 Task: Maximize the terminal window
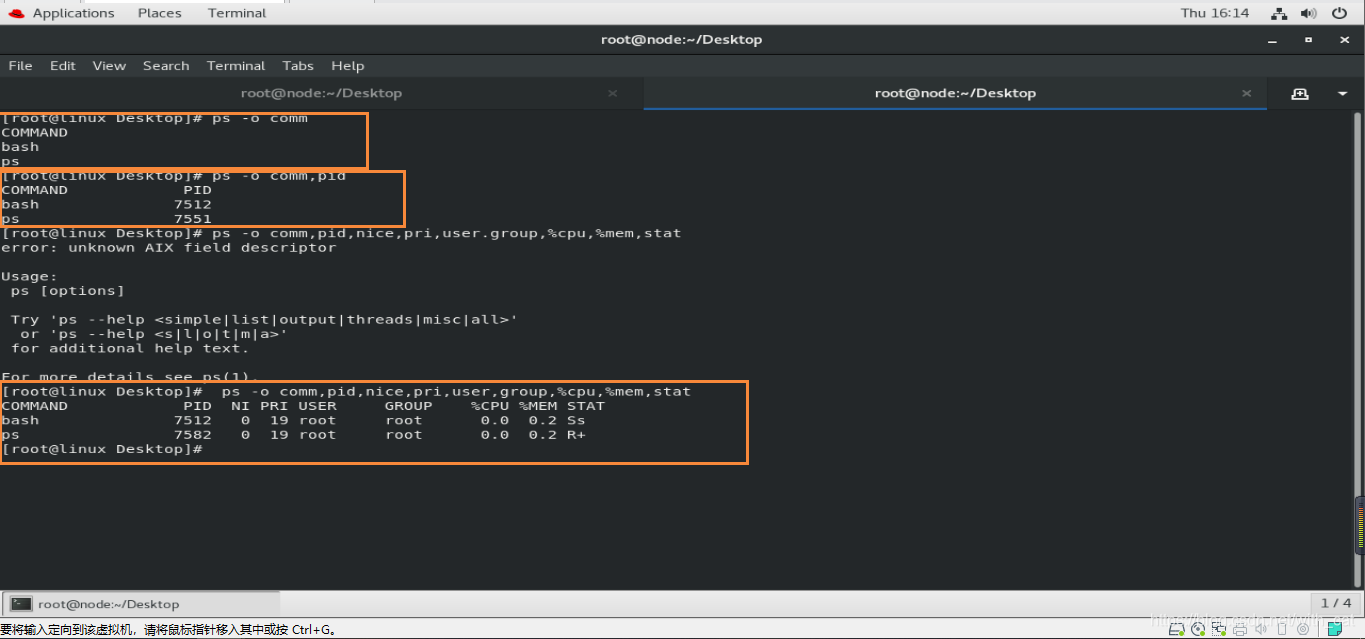tap(1308, 40)
